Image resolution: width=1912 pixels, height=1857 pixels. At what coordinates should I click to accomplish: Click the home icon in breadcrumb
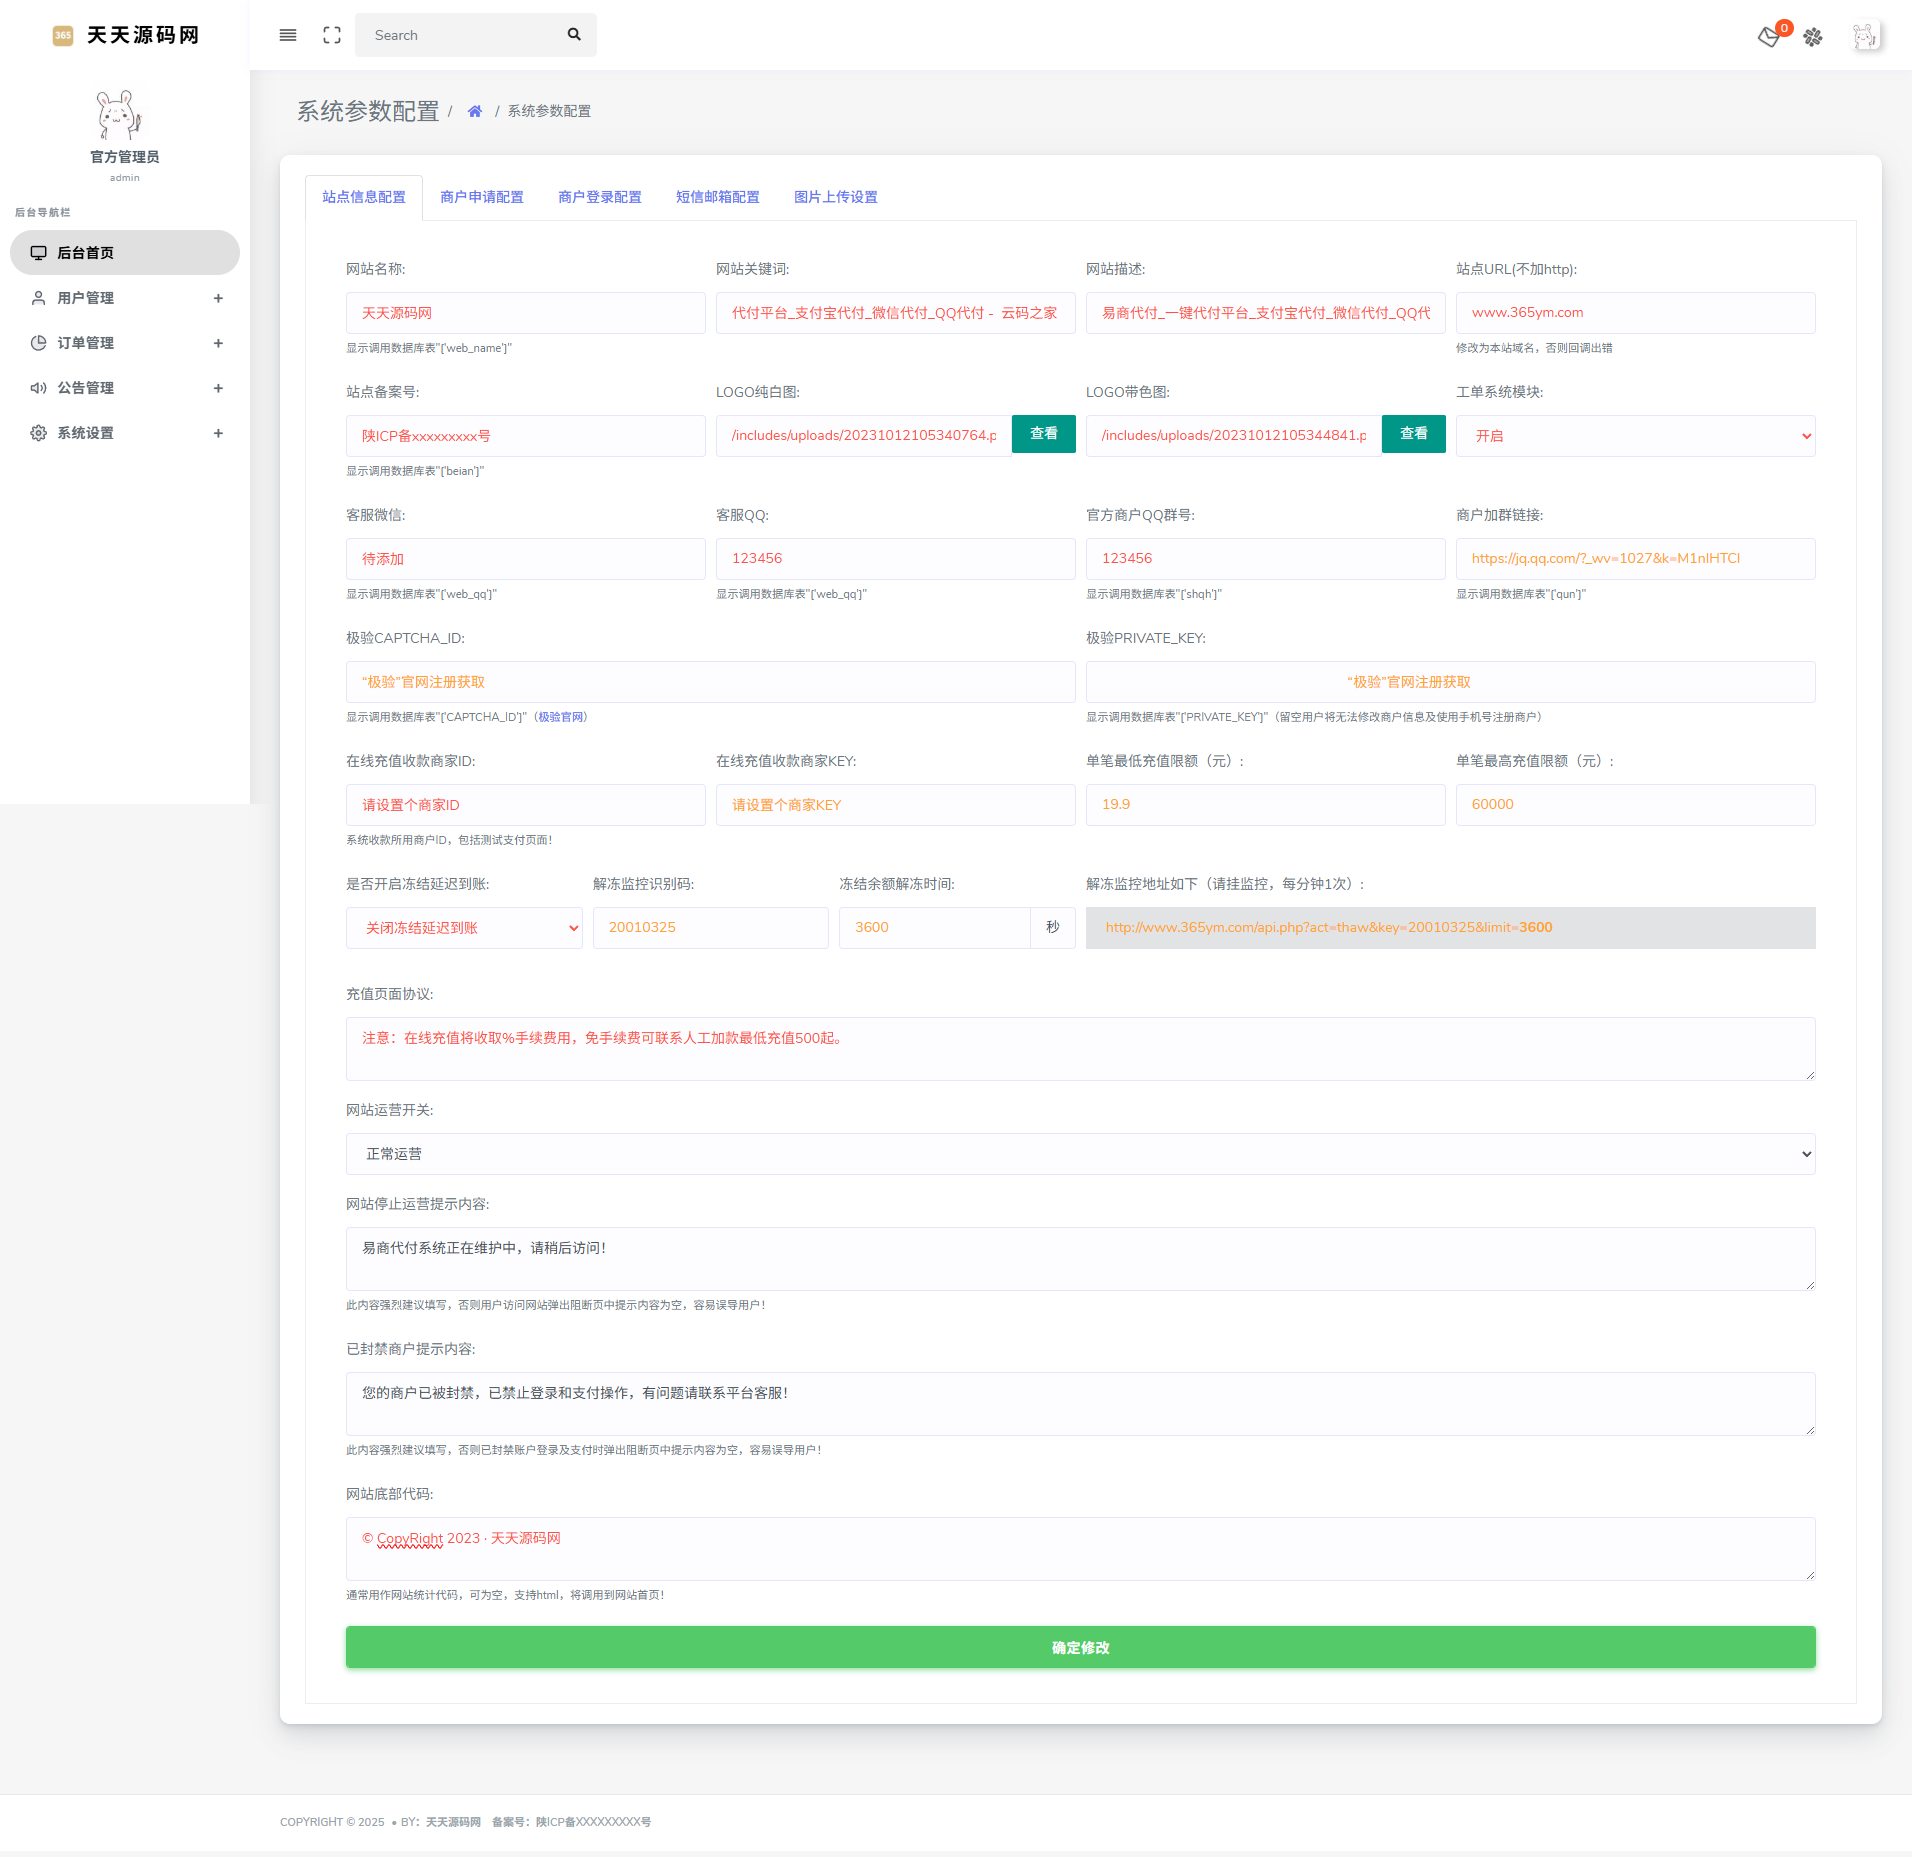pos(475,111)
